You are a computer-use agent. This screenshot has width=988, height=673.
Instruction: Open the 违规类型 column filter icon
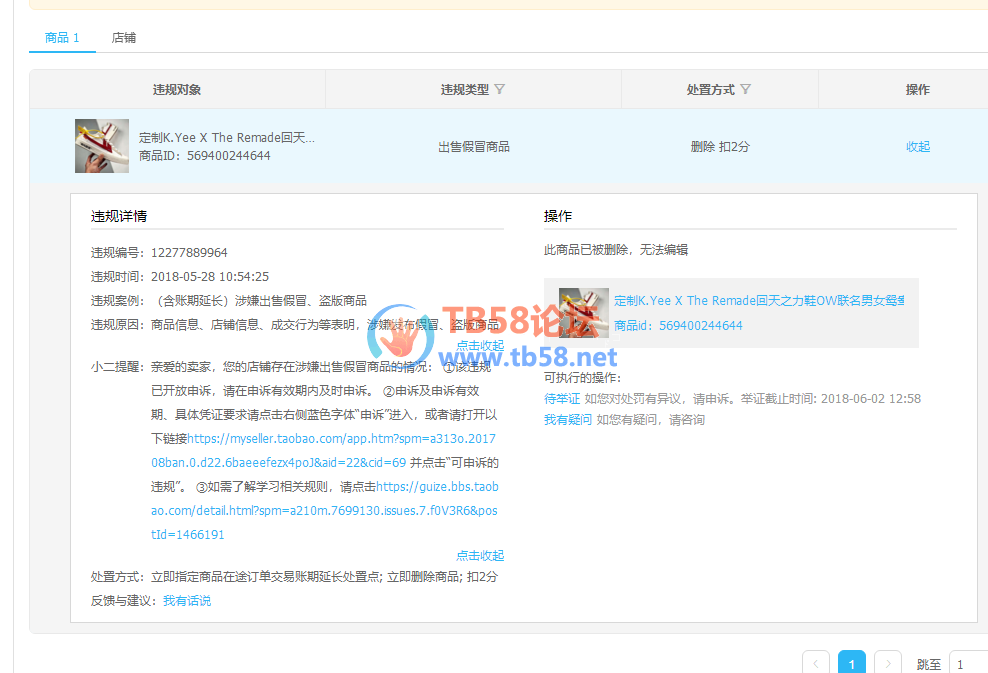pyautogui.click(x=500, y=90)
